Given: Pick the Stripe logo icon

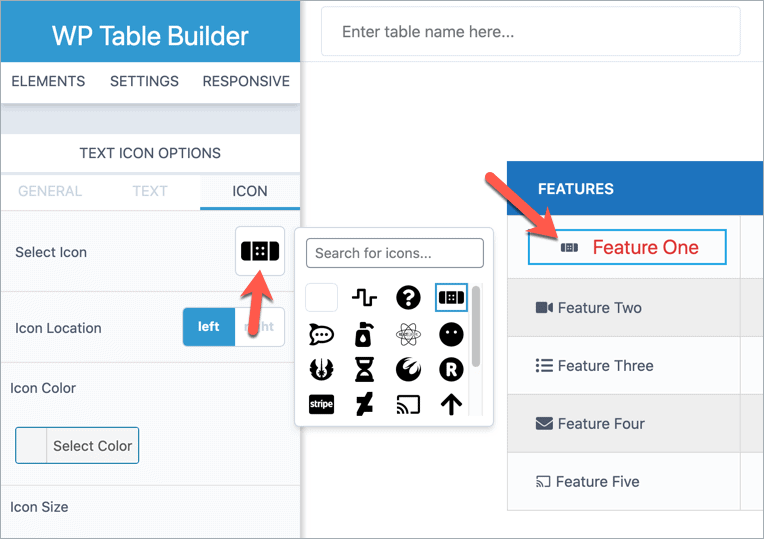Looking at the screenshot, I should [321, 405].
